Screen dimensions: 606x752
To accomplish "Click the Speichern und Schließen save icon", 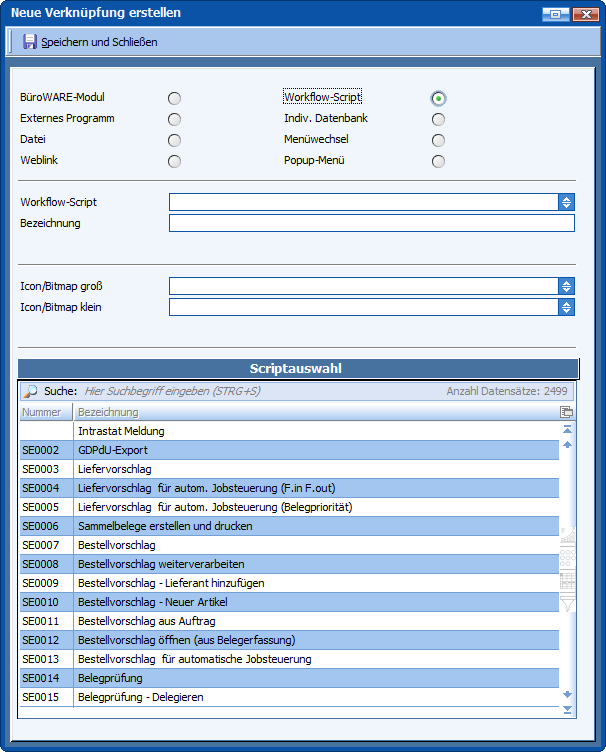I will tap(30, 42).
